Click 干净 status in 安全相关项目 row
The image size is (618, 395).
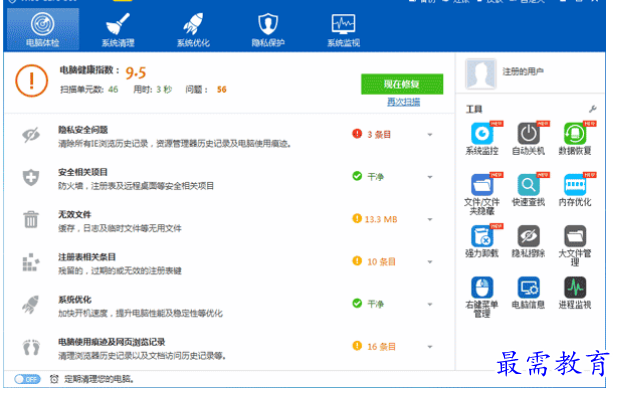(x=375, y=177)
